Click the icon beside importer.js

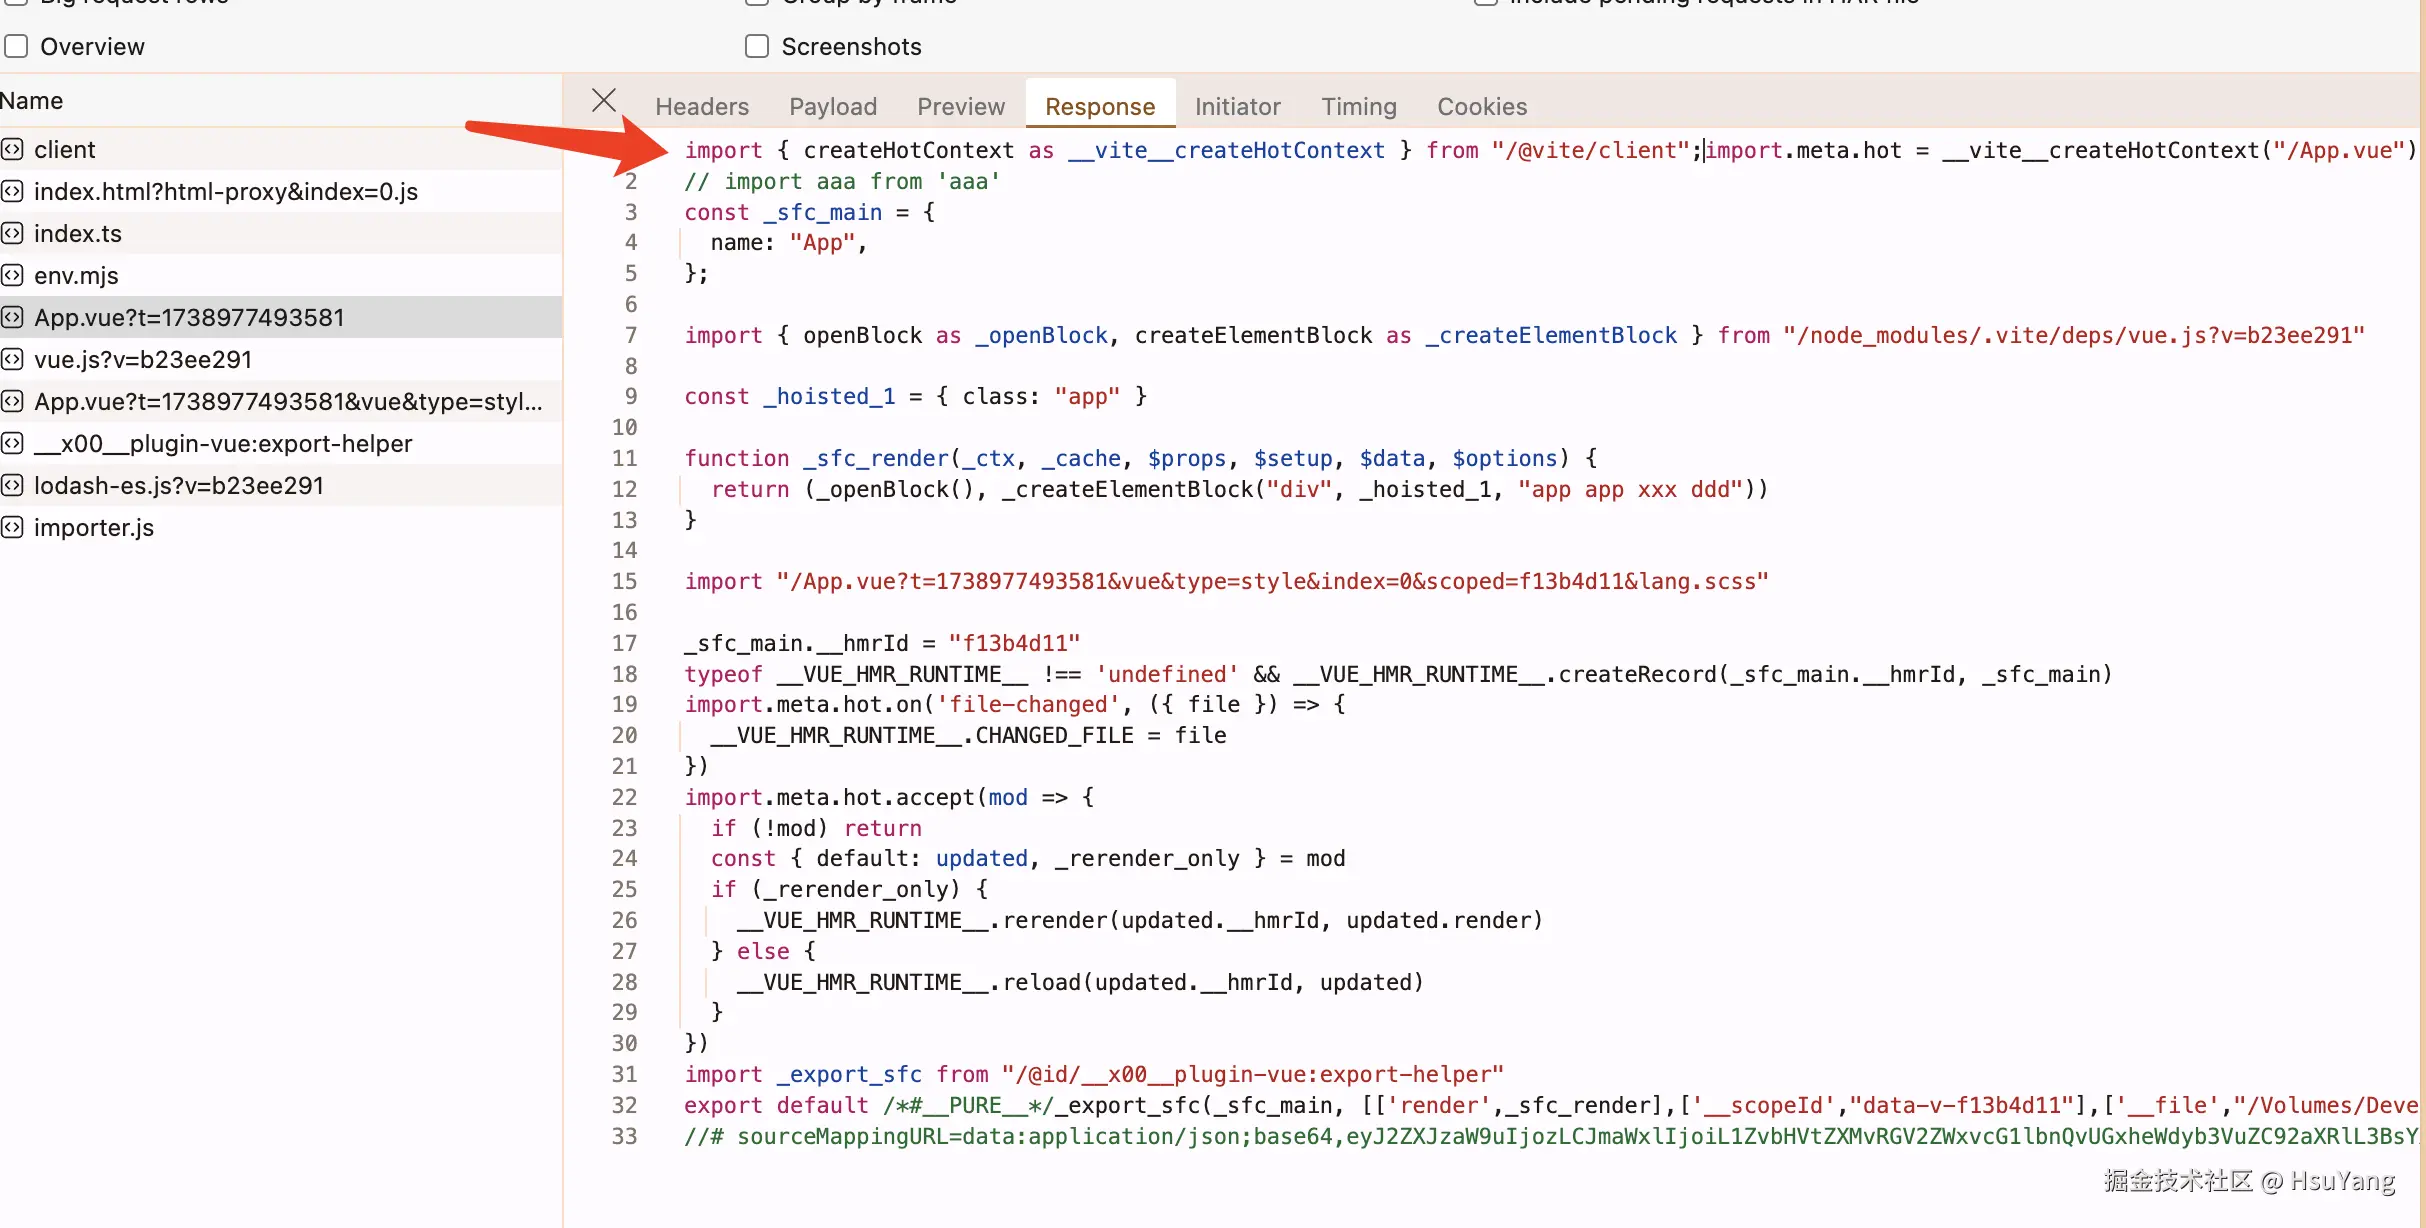click(12, 528)
